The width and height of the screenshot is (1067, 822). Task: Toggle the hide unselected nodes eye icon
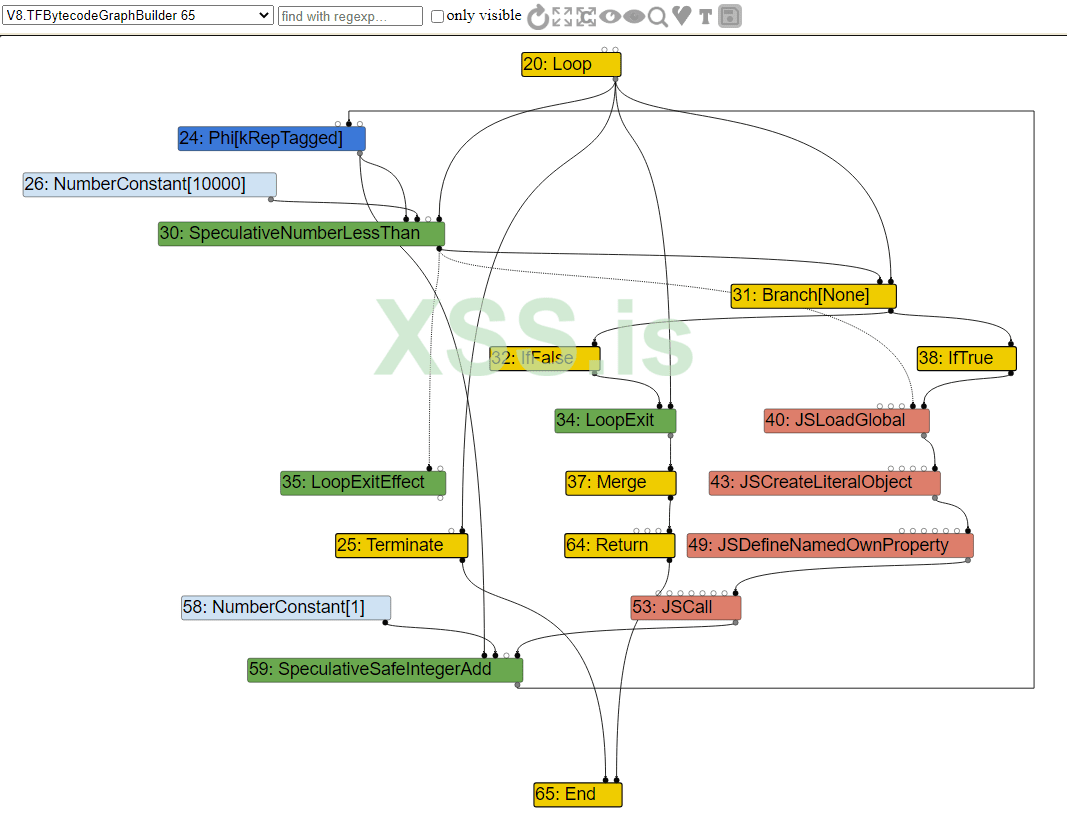pyautogui.click(x=610, y=16)
